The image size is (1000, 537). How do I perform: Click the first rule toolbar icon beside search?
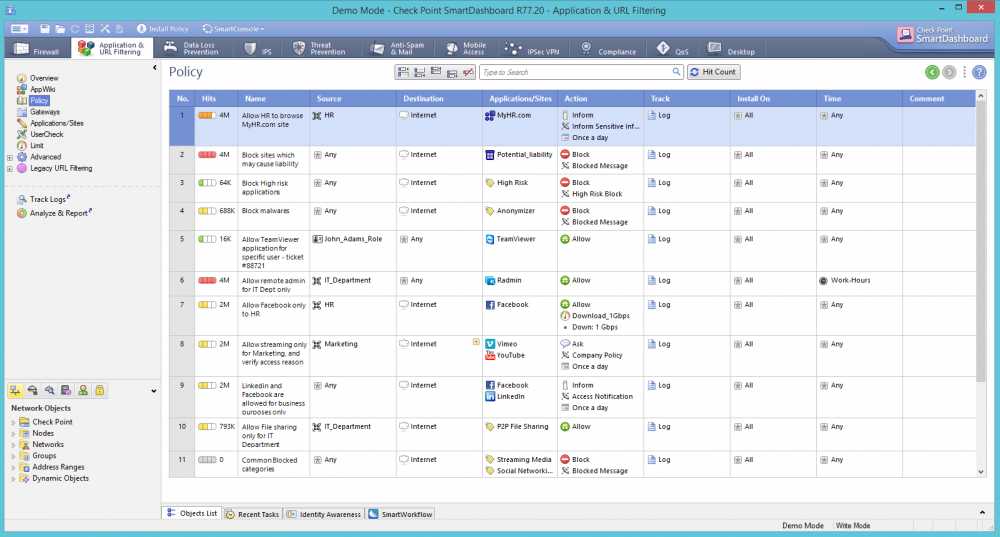(x=403, y=72)
